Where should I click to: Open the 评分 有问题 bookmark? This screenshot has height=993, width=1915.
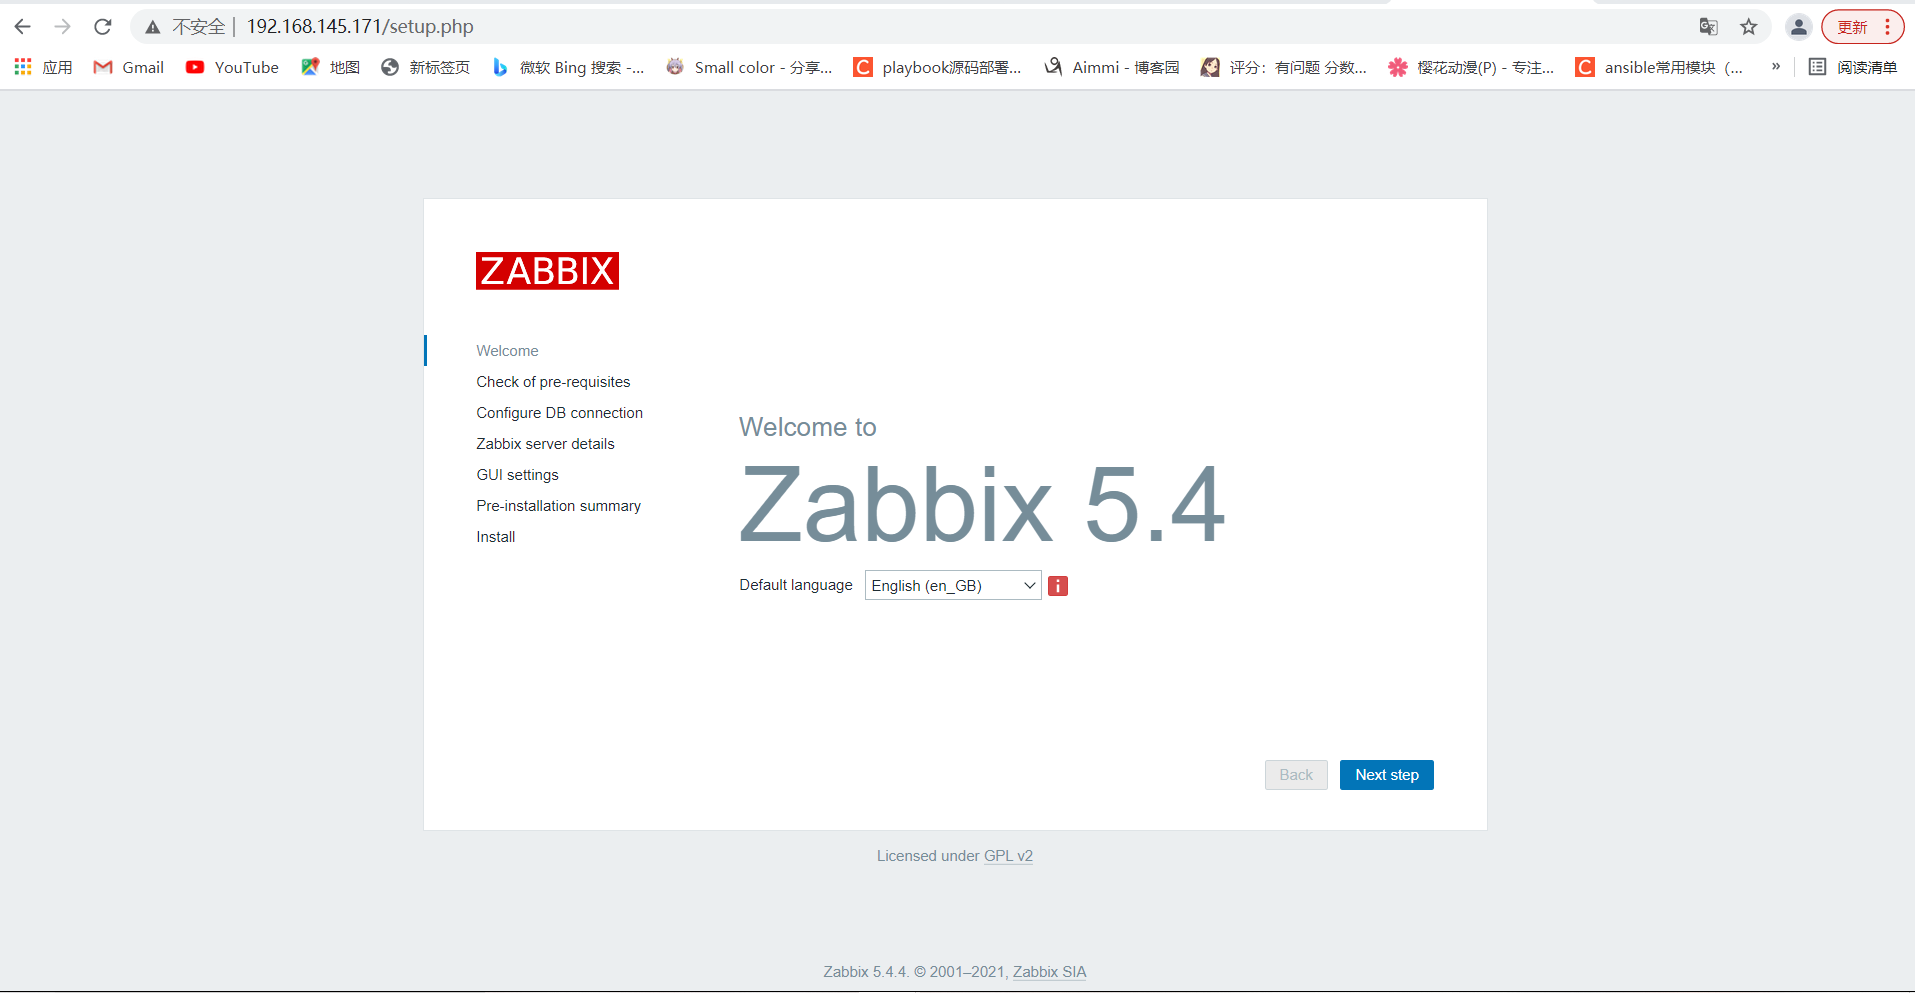pyautogui.click(x=1284, y=67)
